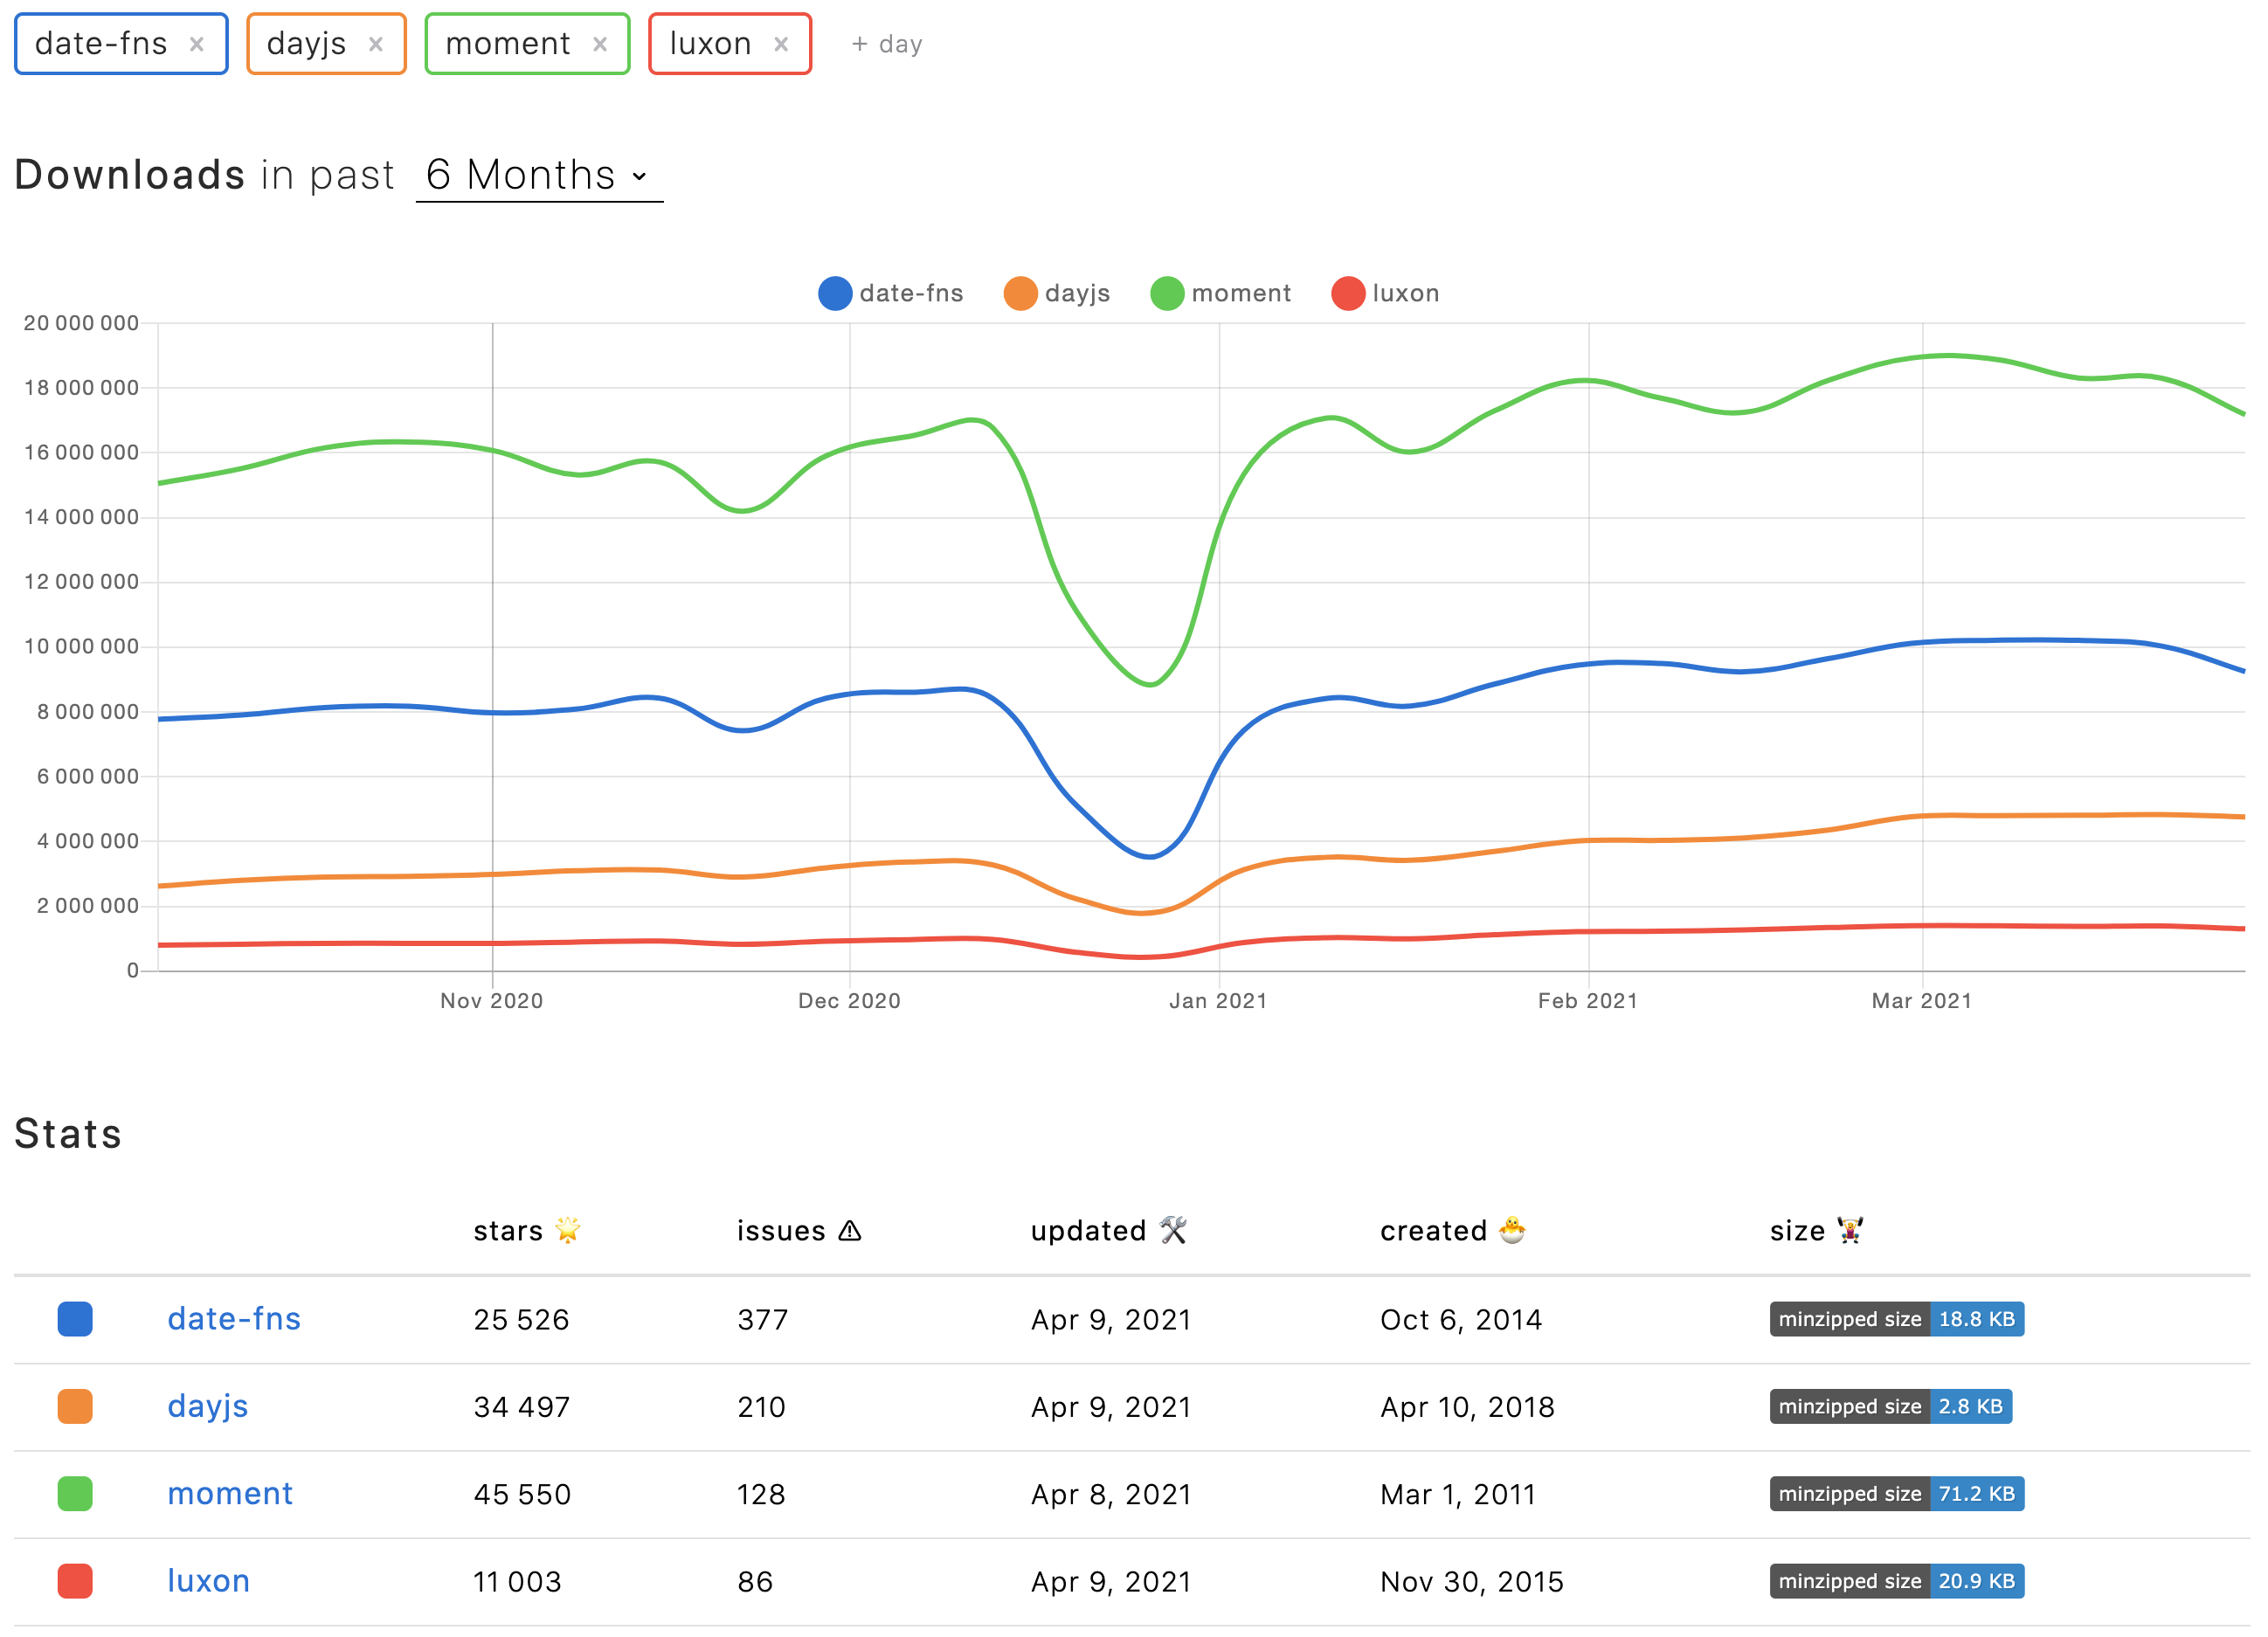Remove luxon tag with its x icon
2268x1637 pixels.
tap(781, 44)
